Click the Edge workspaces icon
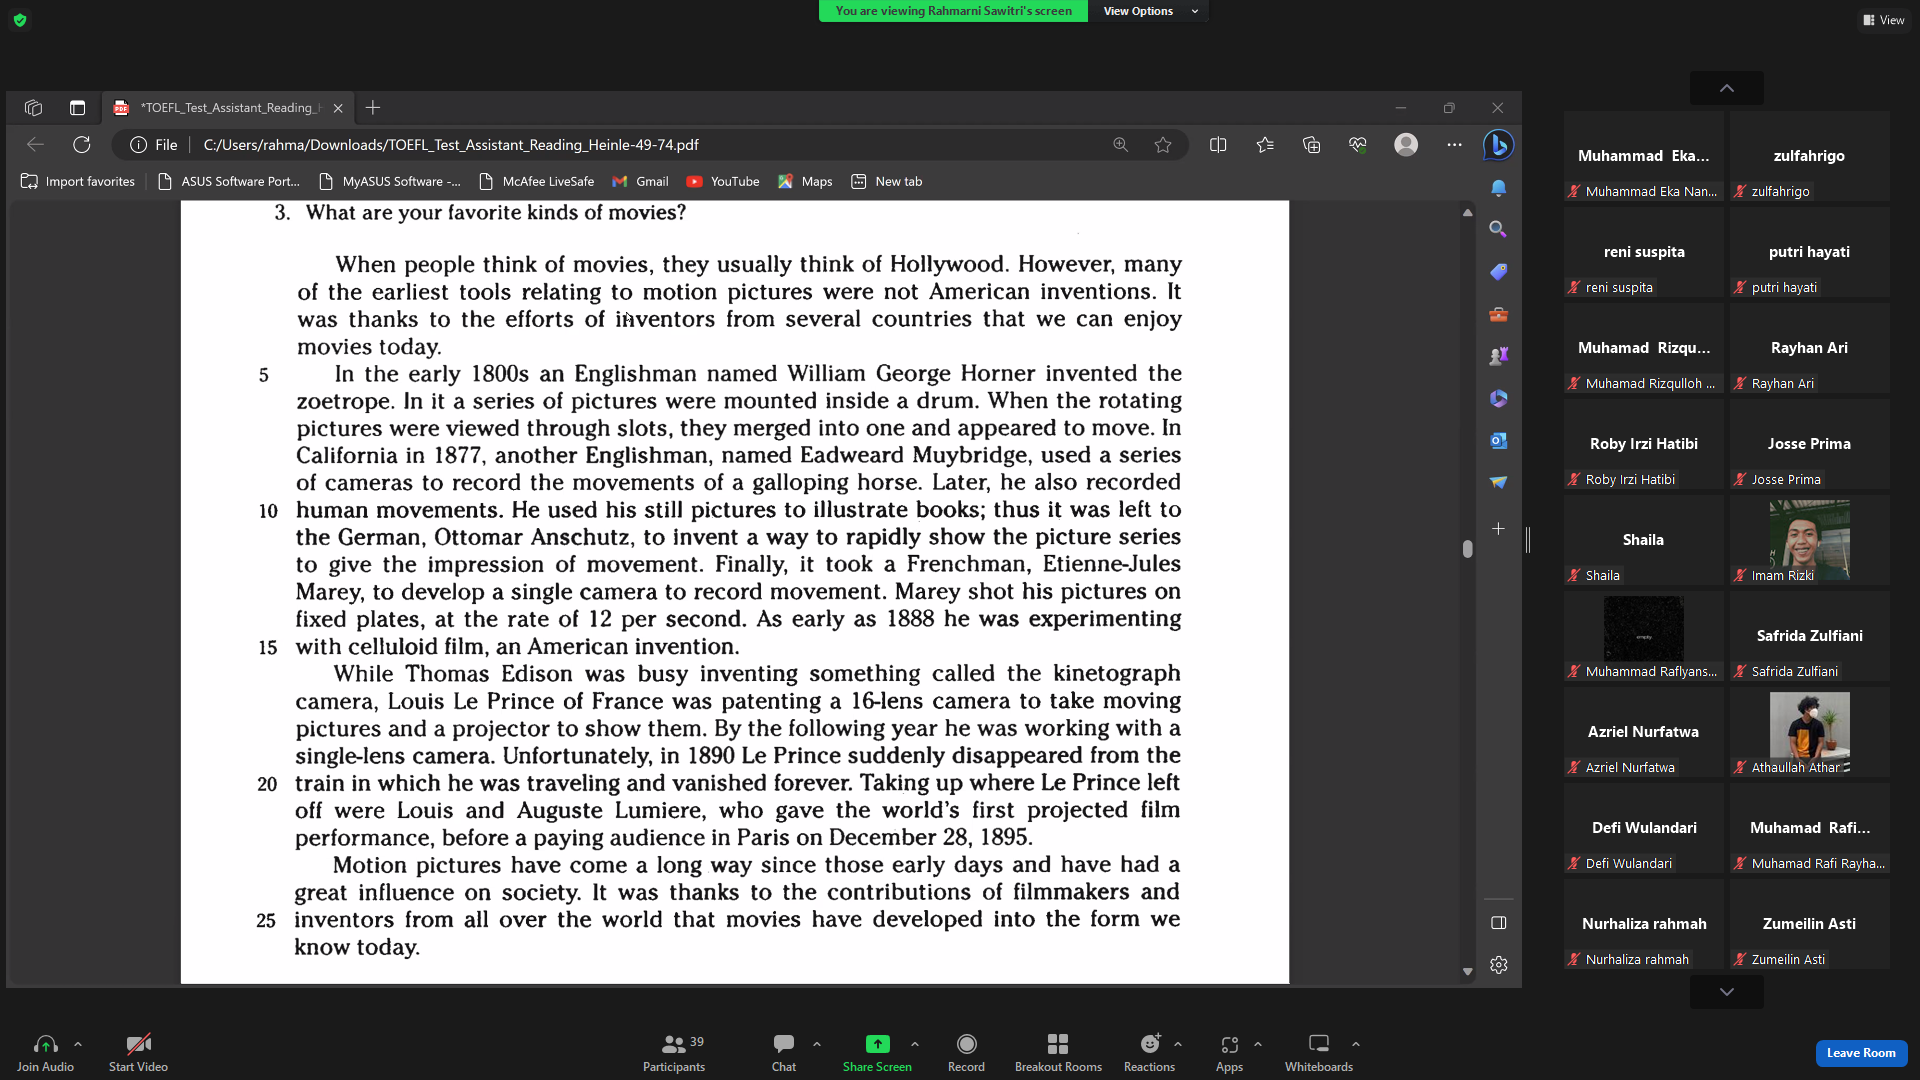Image resolution: width=1920 pixels, height=1080 pixels. tap(33, 108)
